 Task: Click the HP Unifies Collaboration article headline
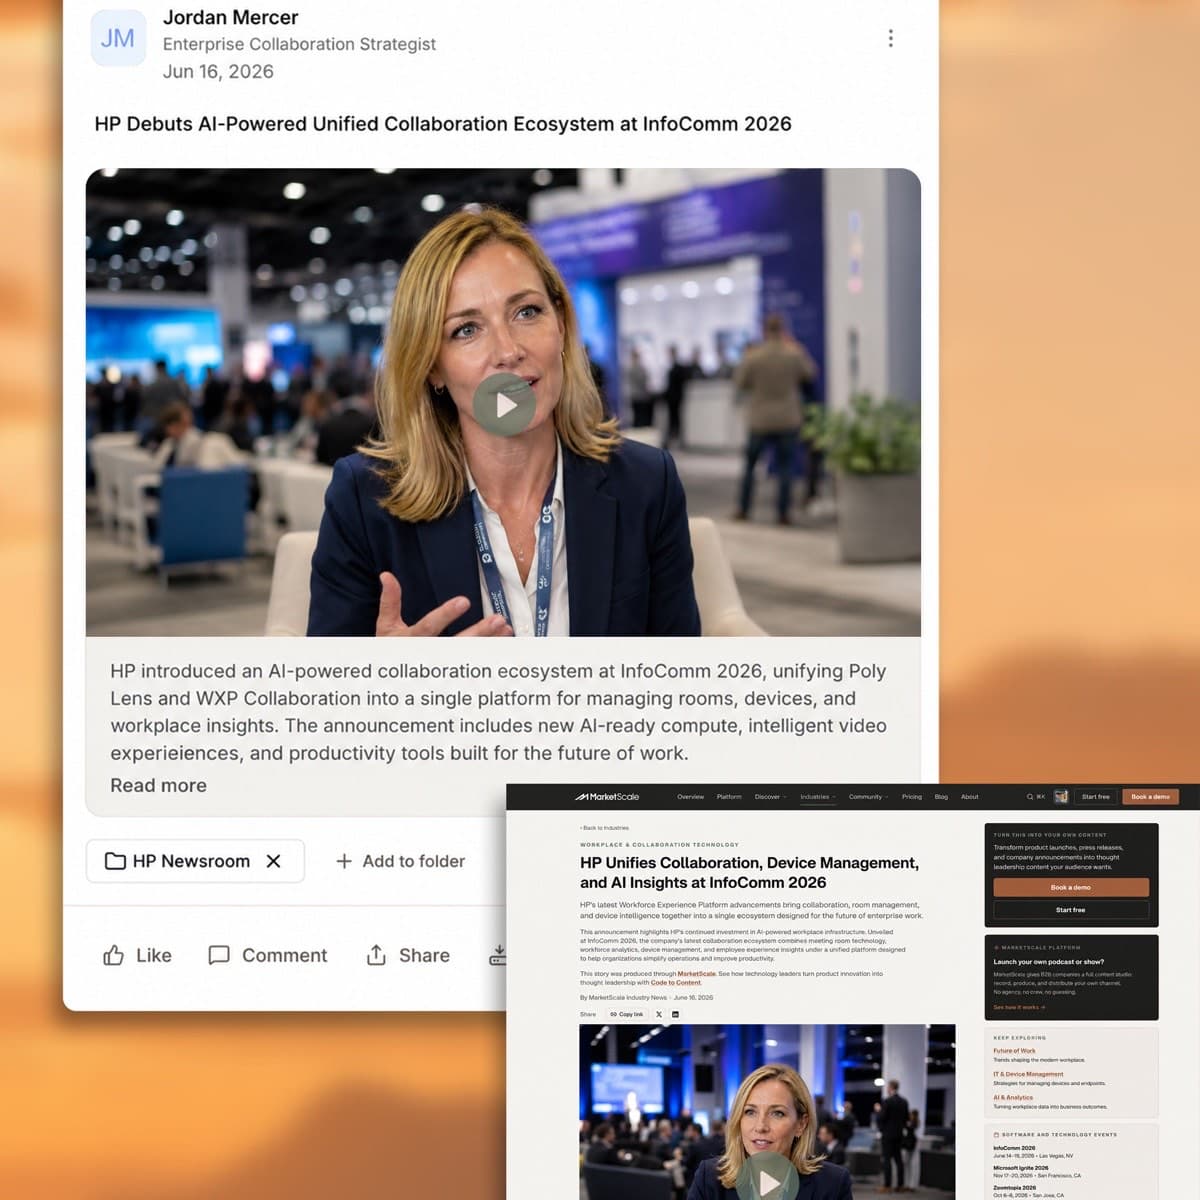[x=749, y=873]
